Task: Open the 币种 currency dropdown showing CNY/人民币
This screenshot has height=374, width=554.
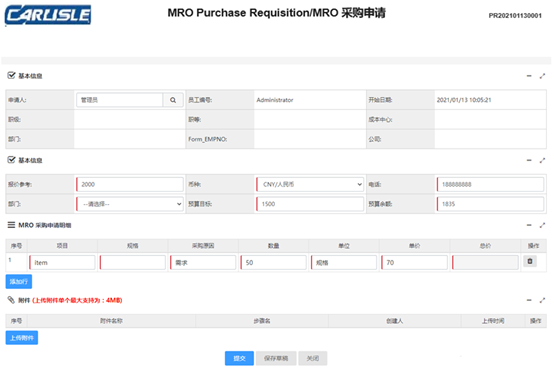Action: point(310,184)
